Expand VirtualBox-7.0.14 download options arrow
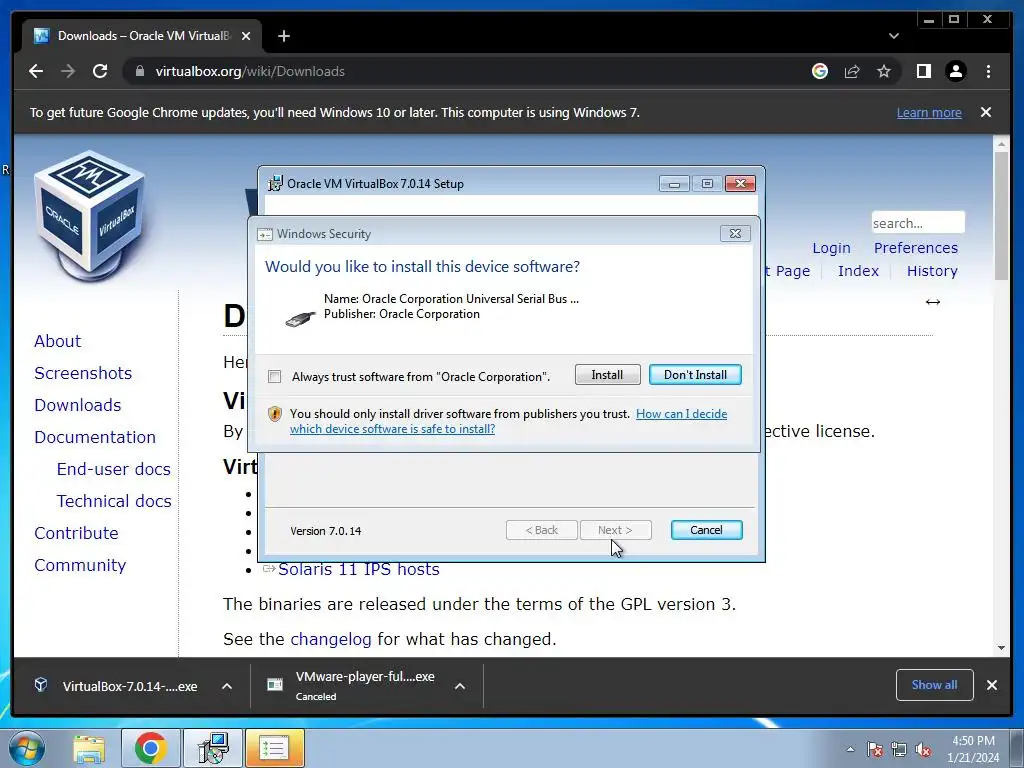 click(227, 686)
